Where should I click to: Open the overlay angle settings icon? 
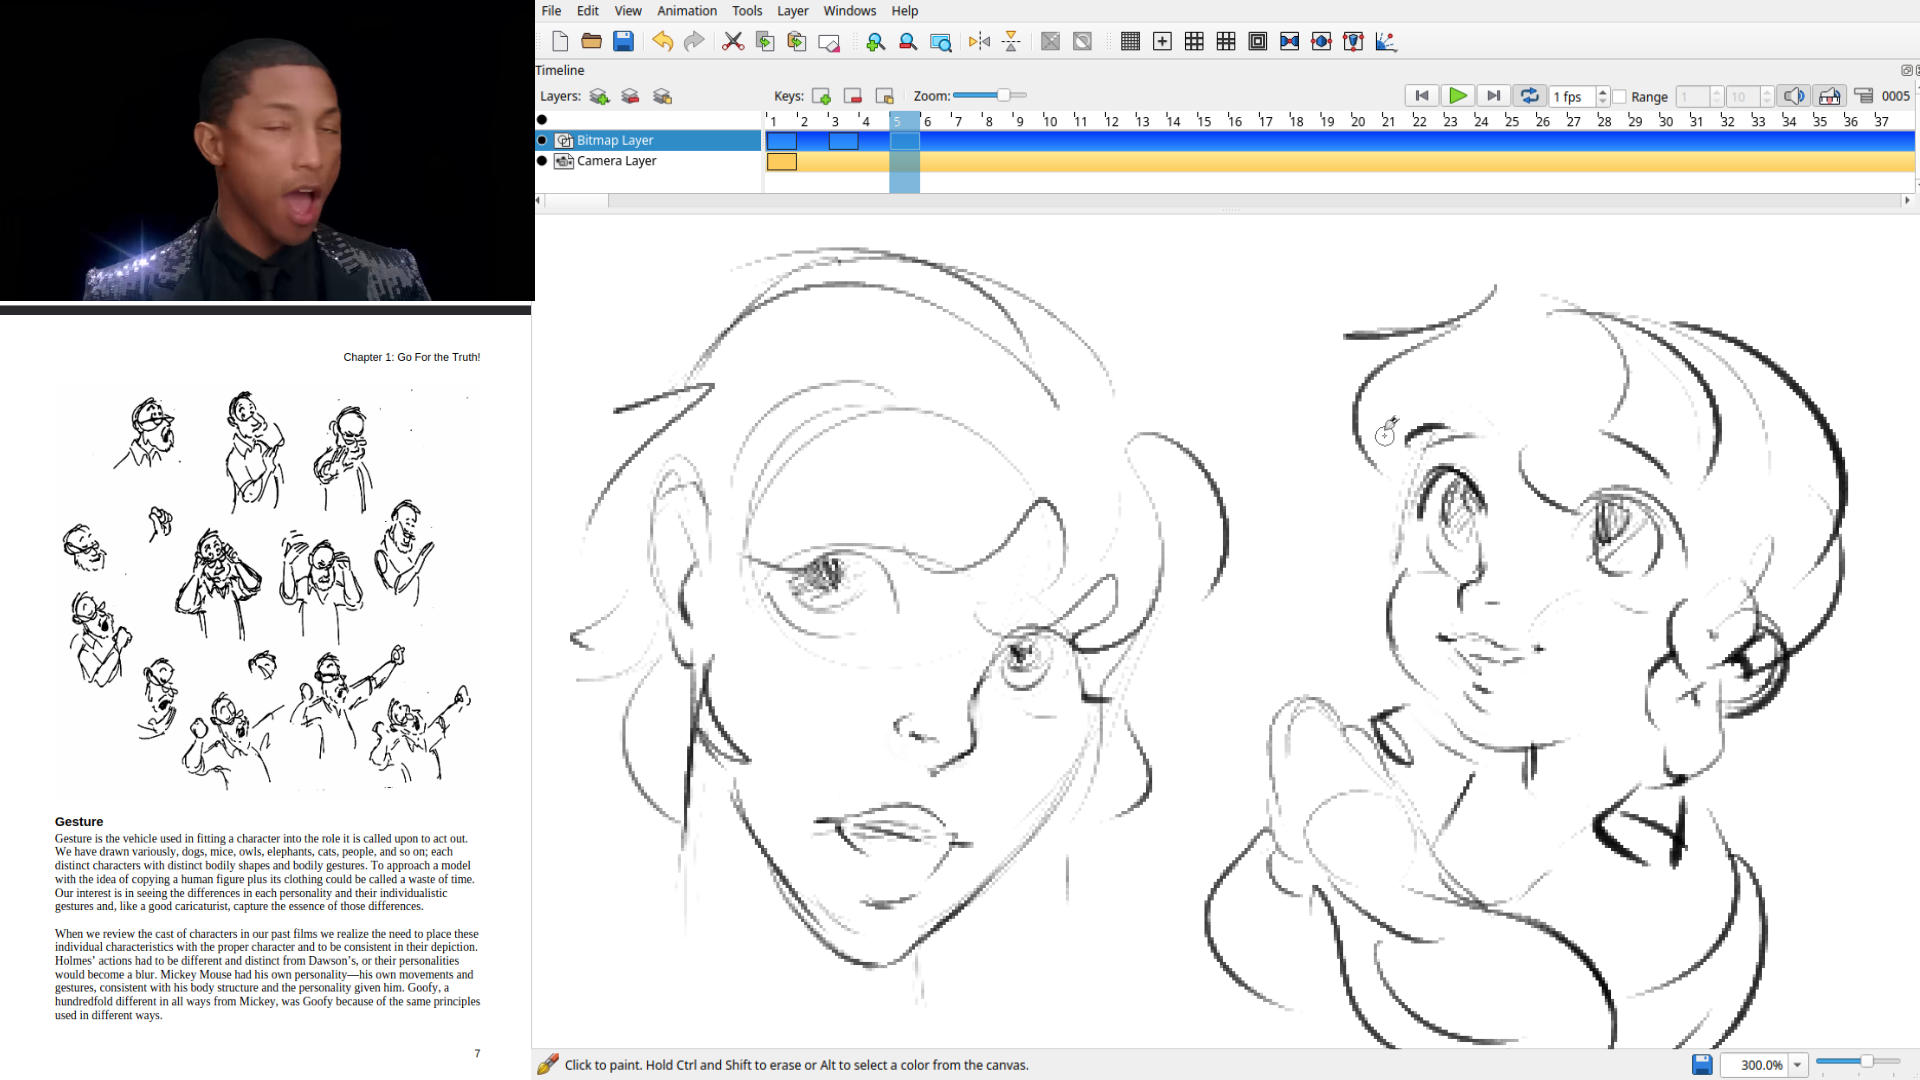click(1385, 41)
